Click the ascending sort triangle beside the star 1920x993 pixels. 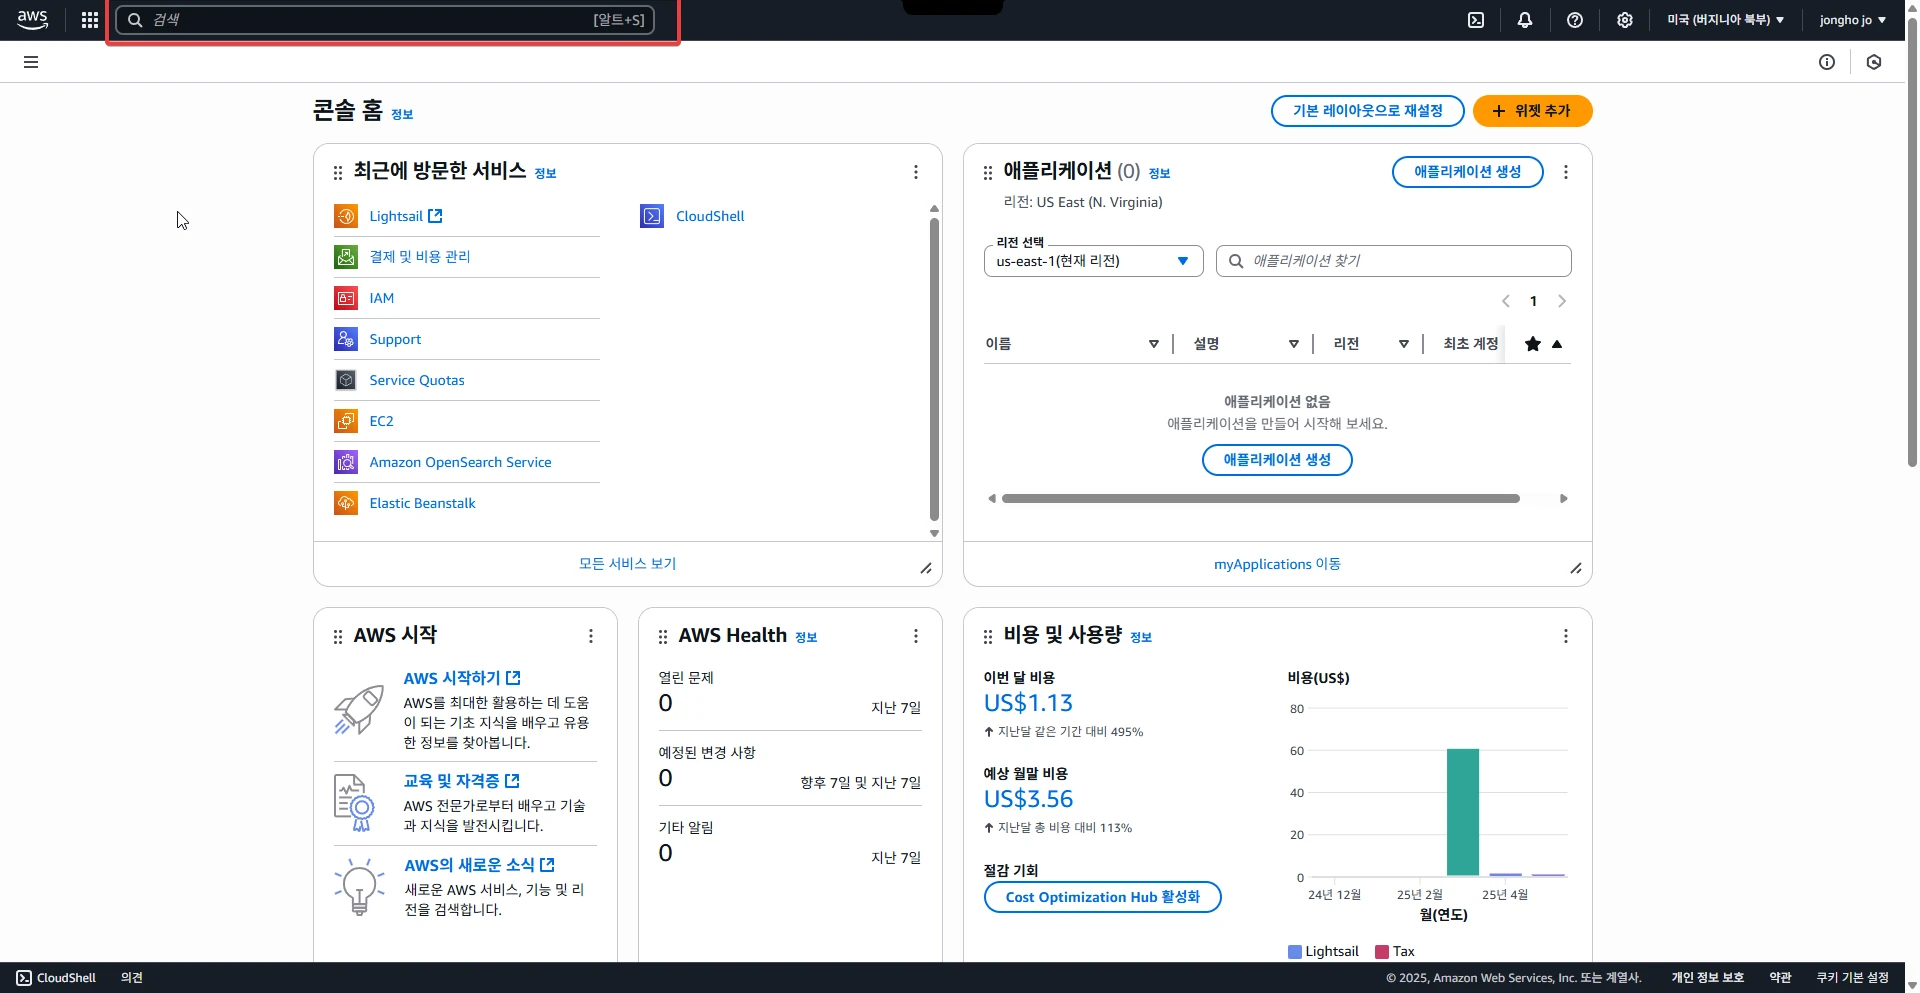1557,344
